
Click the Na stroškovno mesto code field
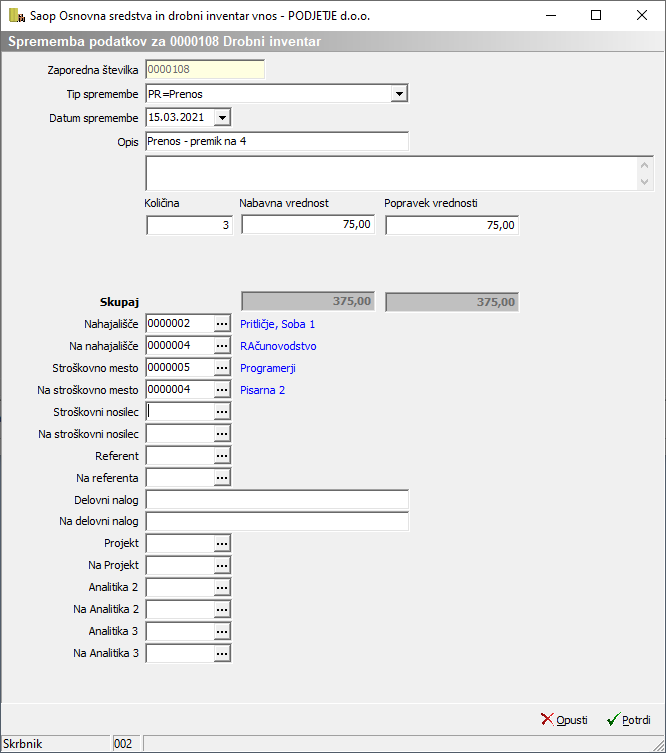tap(180, 390)
